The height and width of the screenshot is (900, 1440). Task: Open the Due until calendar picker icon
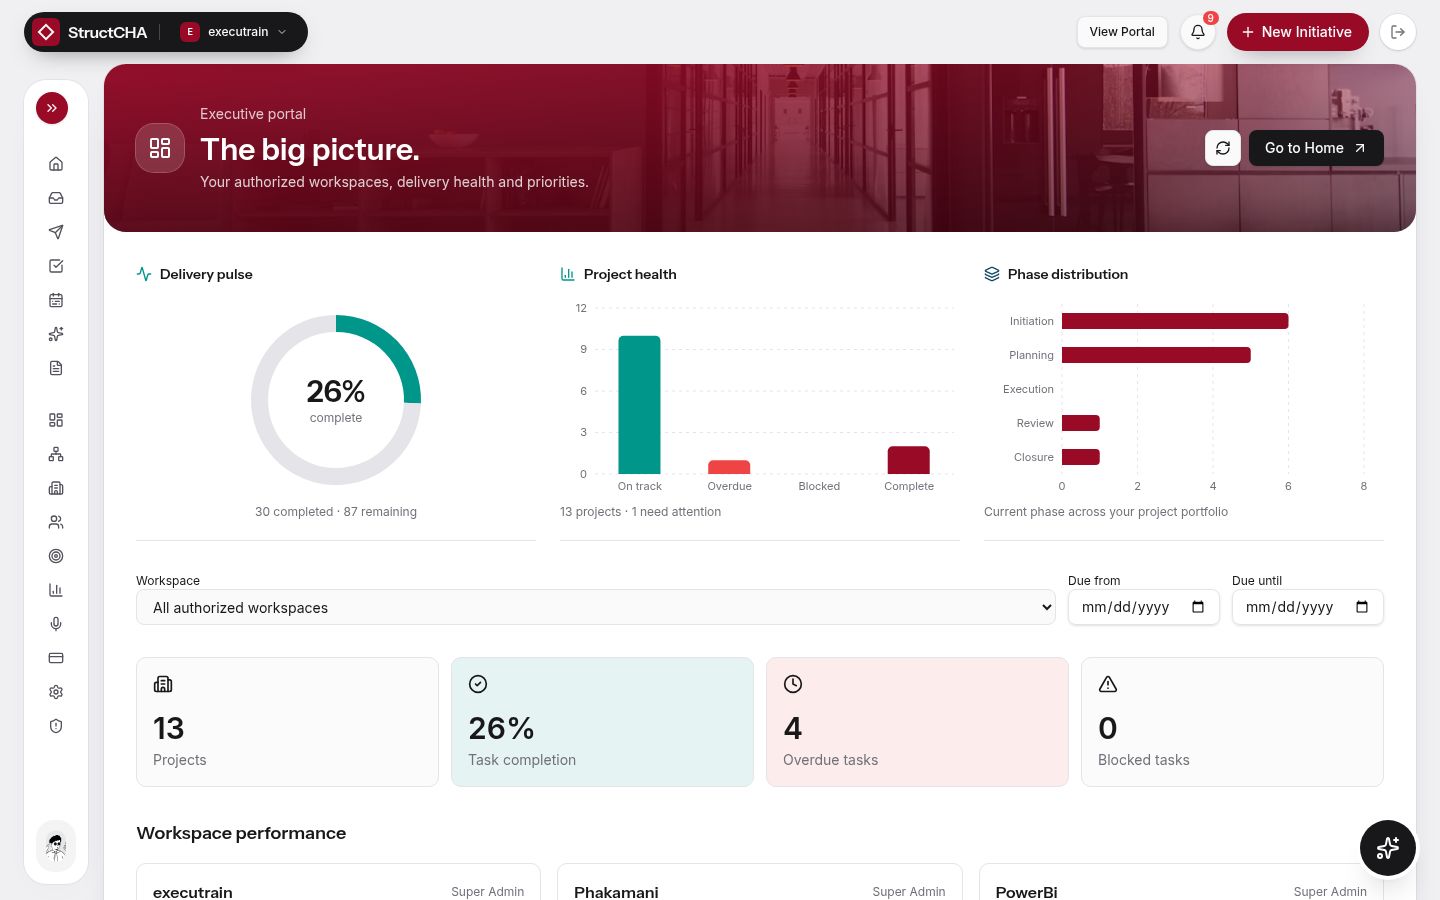coord(1362,607)
